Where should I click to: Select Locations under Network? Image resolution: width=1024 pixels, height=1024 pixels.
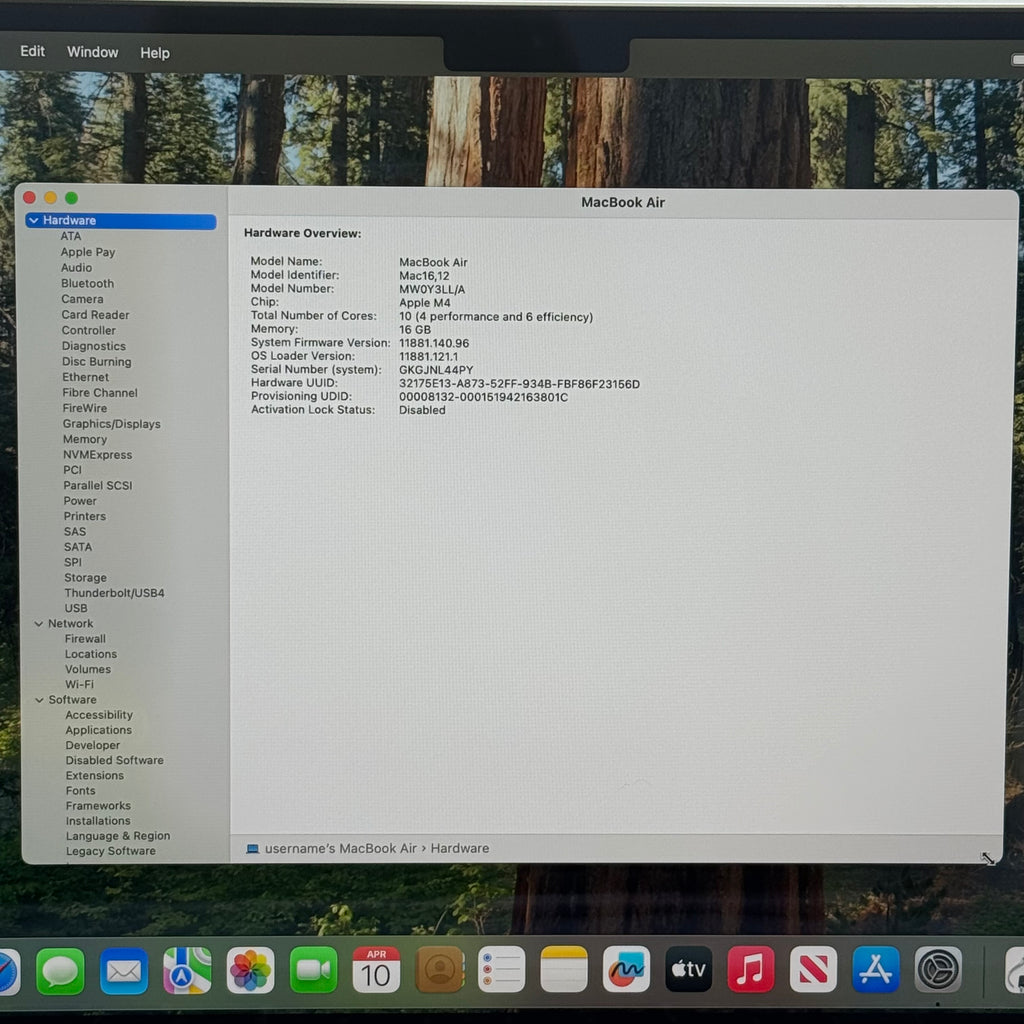pyautogui.click(x=91, y=654)
